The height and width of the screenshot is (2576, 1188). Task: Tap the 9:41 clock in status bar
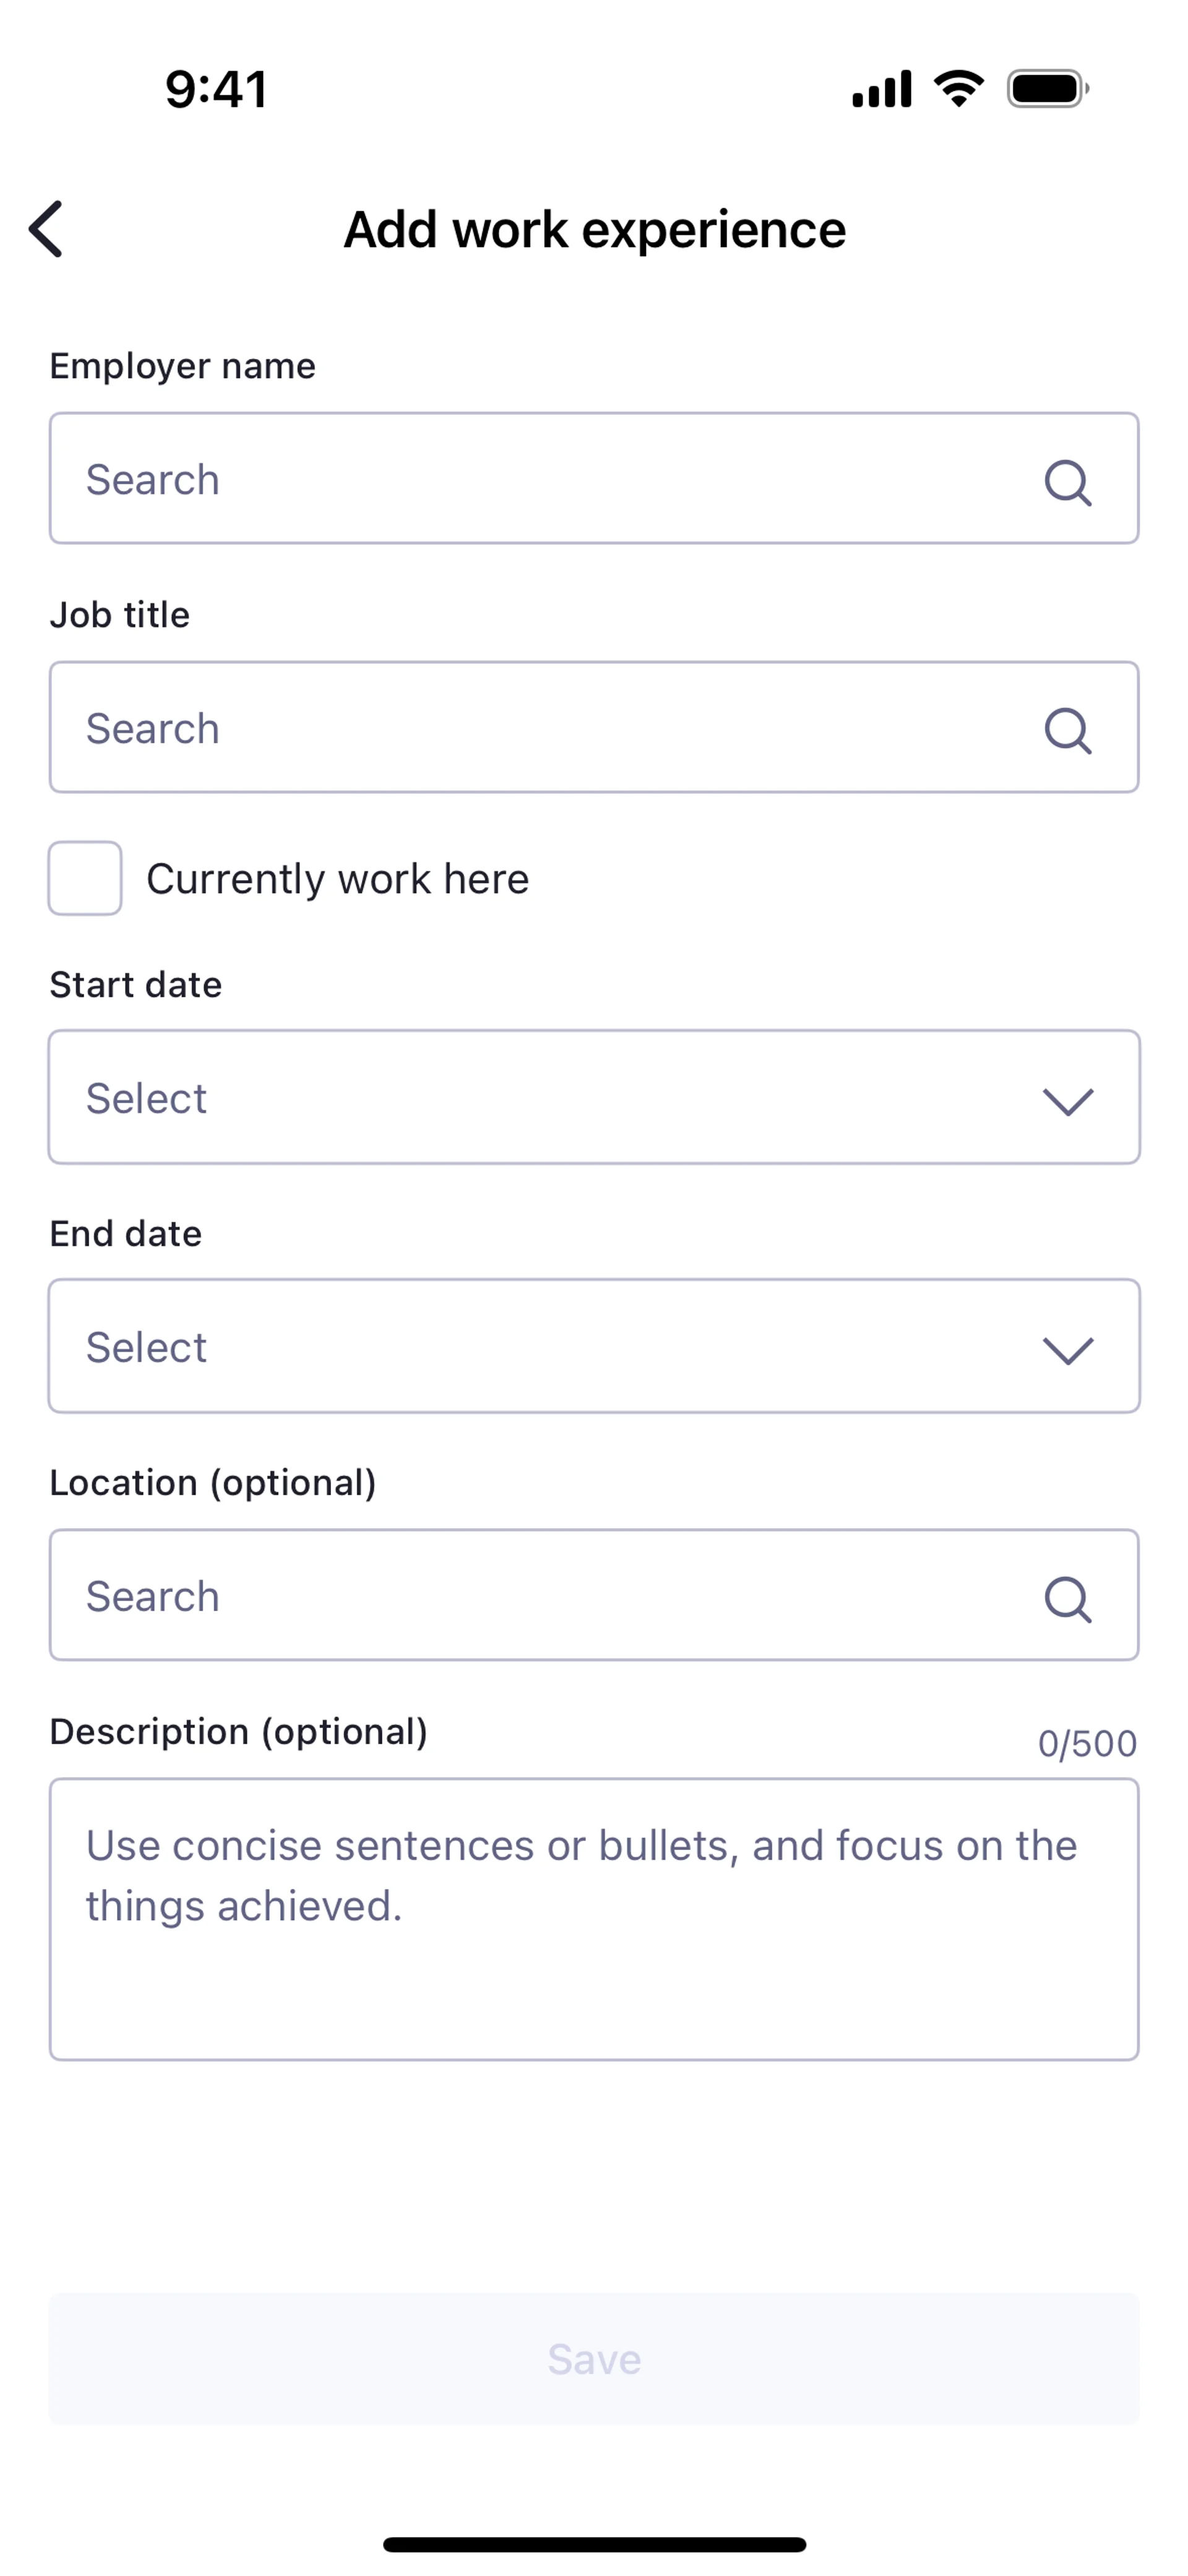pyautogui.click(x=216, y=89)
